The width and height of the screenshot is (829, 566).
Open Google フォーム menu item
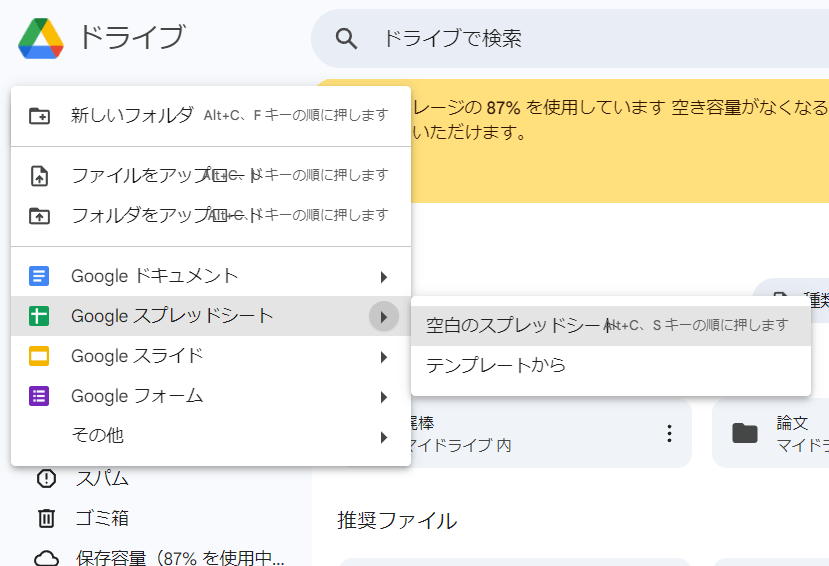(211, 396)
